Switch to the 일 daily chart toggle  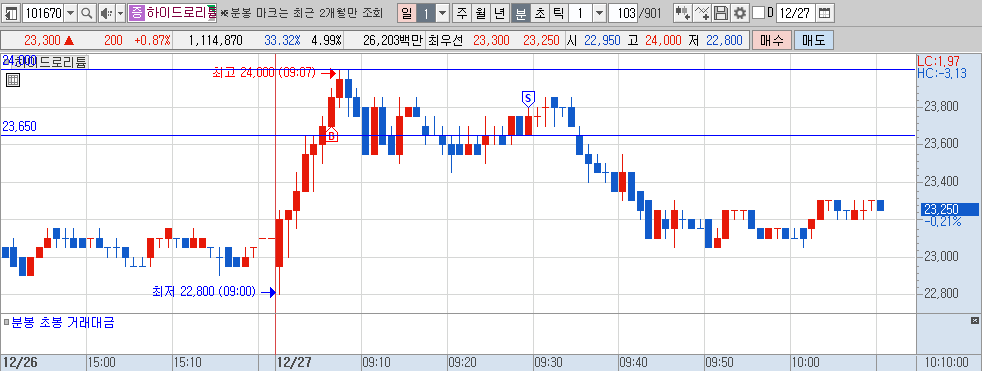(407, 13)
